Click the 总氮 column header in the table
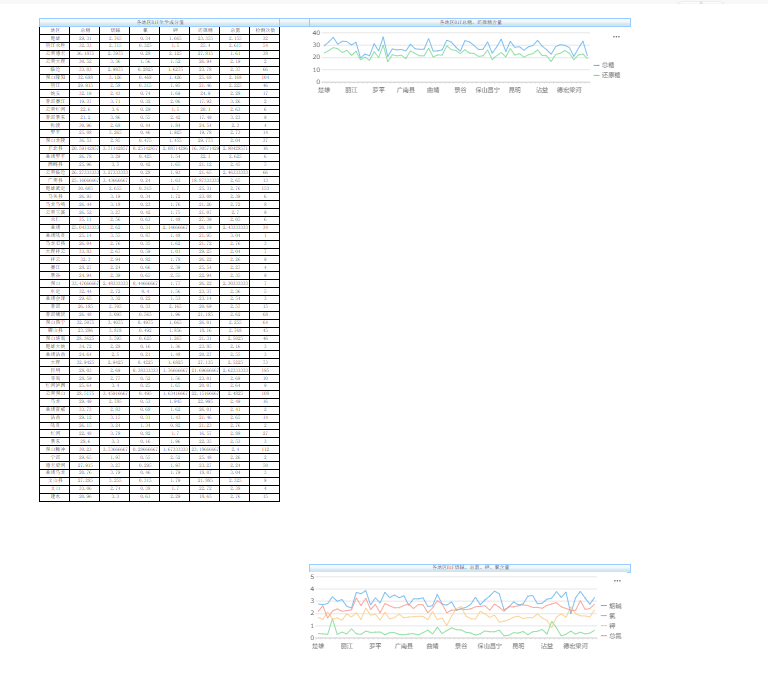 click(x=235, y=30)
